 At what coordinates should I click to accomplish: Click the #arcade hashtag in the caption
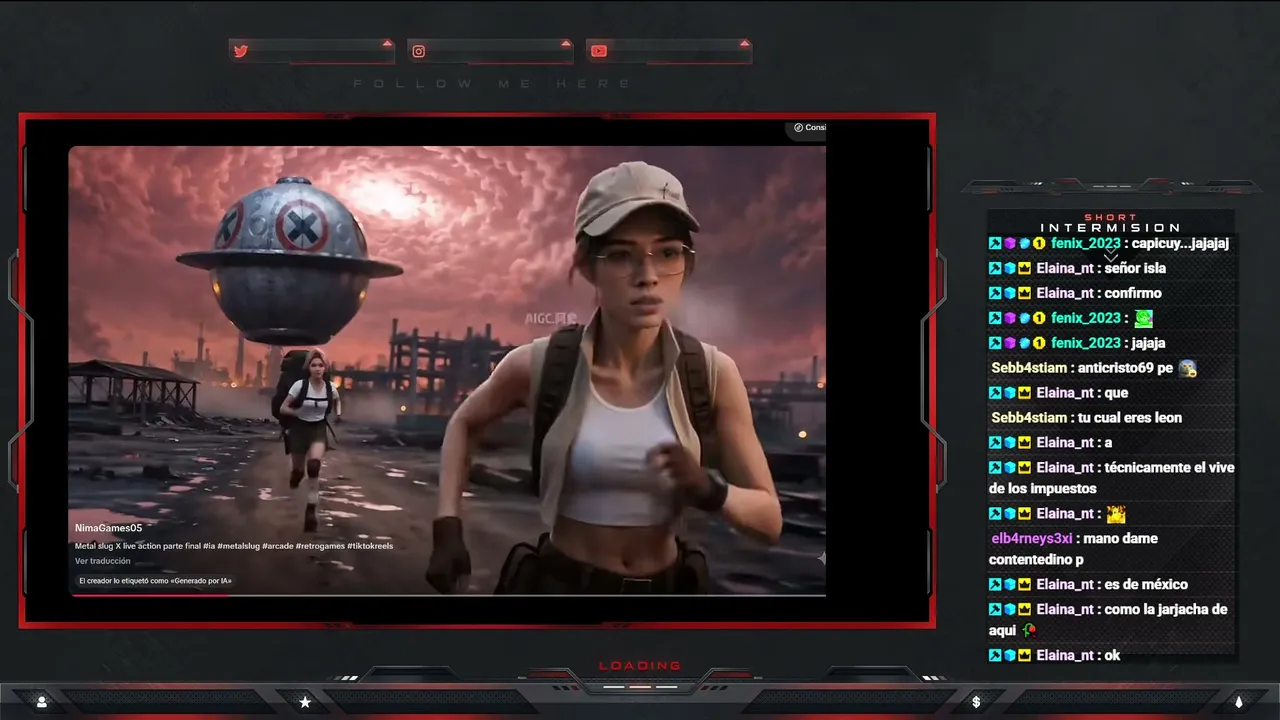click(277, 546)
